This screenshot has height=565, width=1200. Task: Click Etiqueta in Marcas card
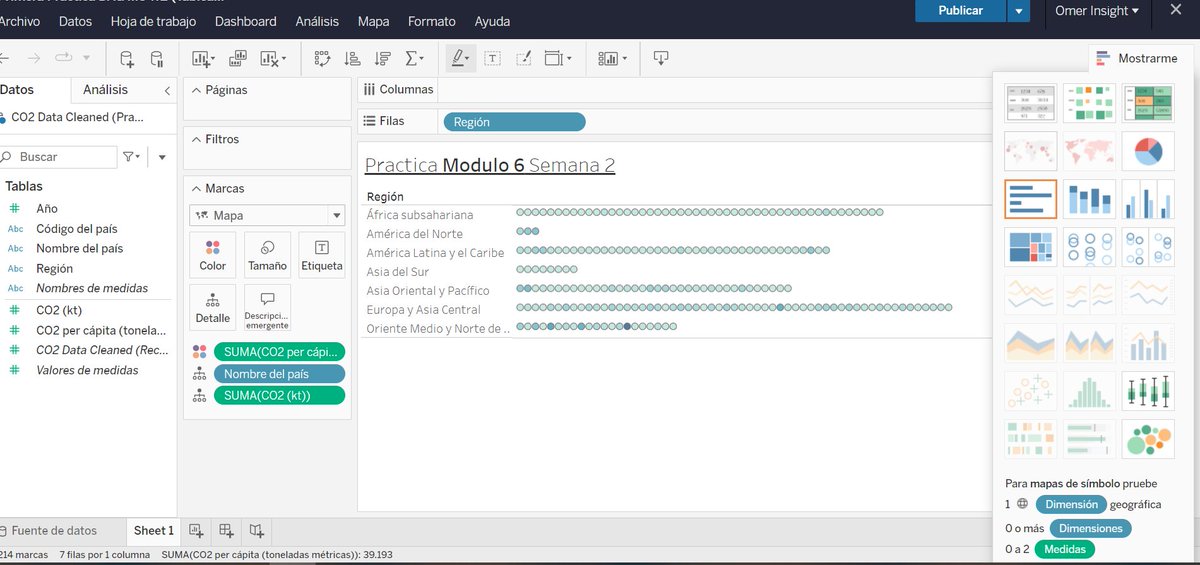[x=322, y=255]
